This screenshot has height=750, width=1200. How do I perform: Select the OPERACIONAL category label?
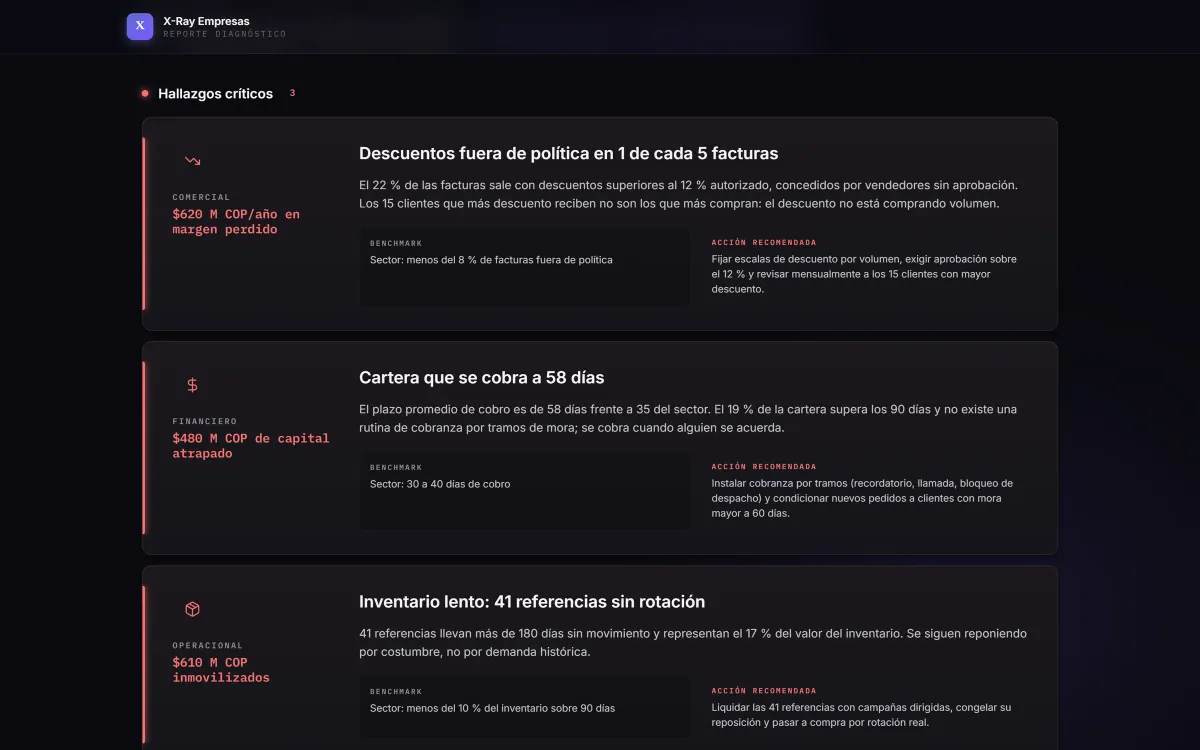click(x=207, y=645)
